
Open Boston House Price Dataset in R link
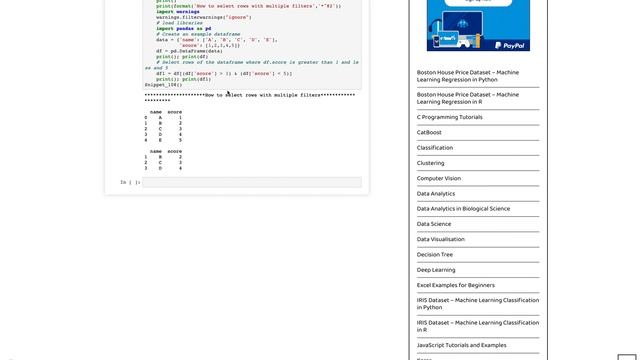[468, 98]
